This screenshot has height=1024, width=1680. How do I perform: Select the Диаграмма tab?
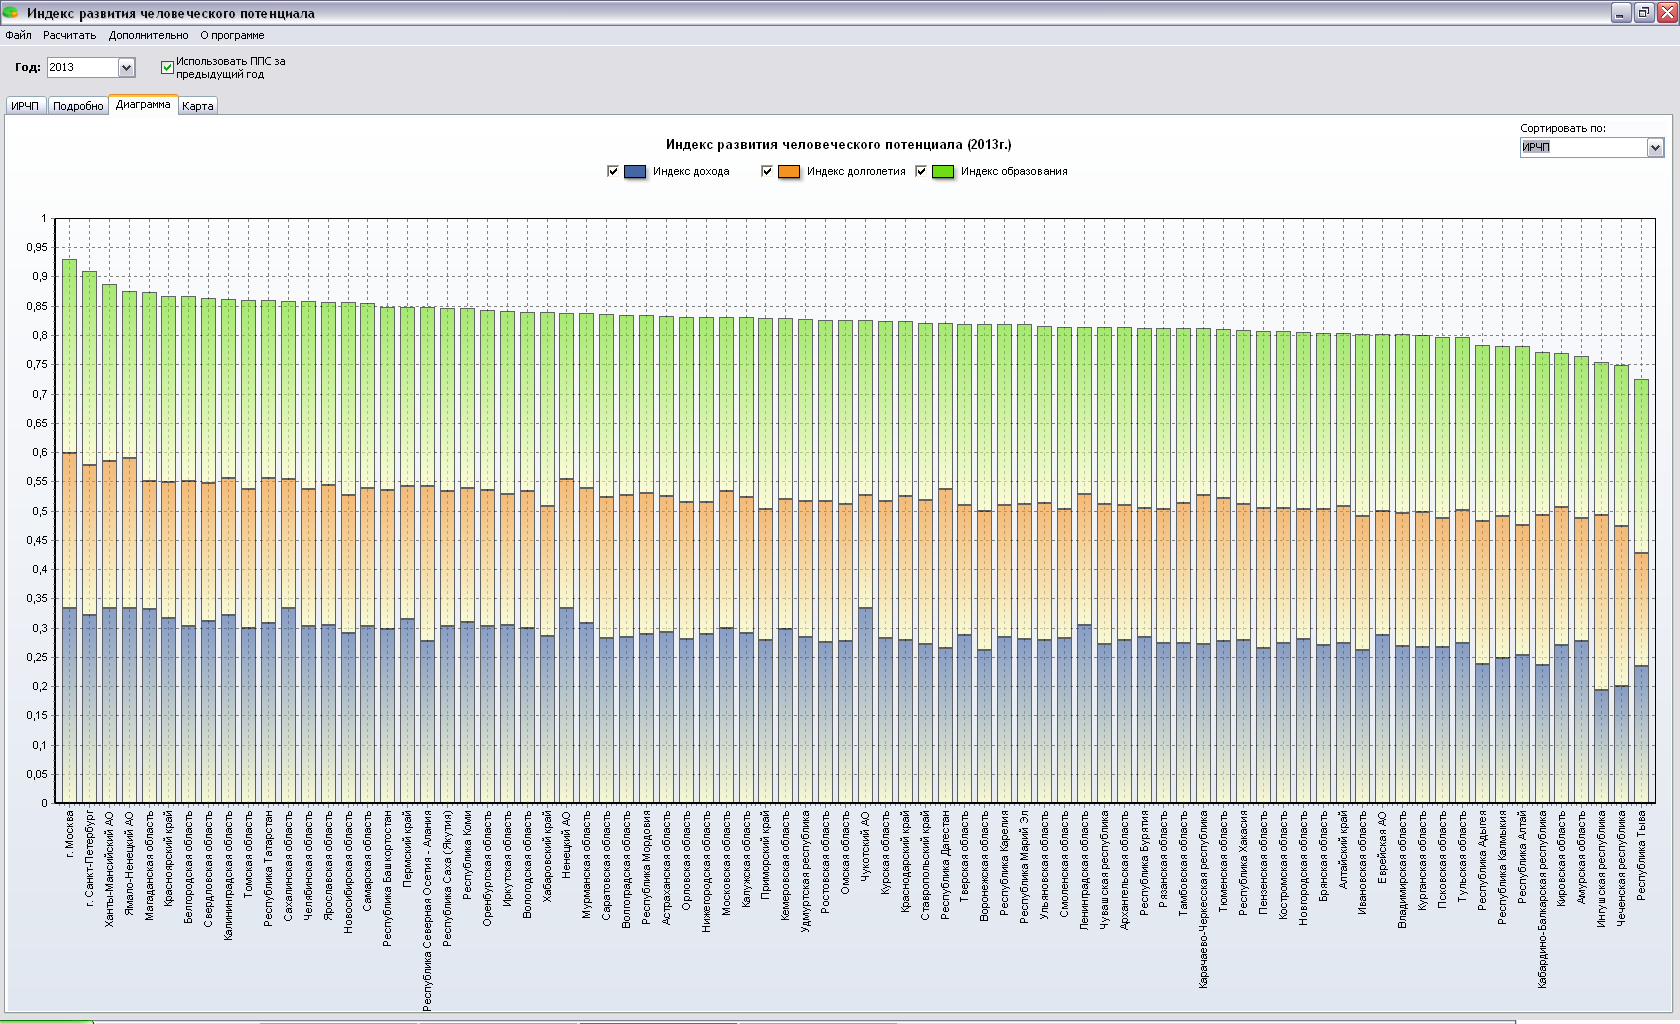point(143,104)
